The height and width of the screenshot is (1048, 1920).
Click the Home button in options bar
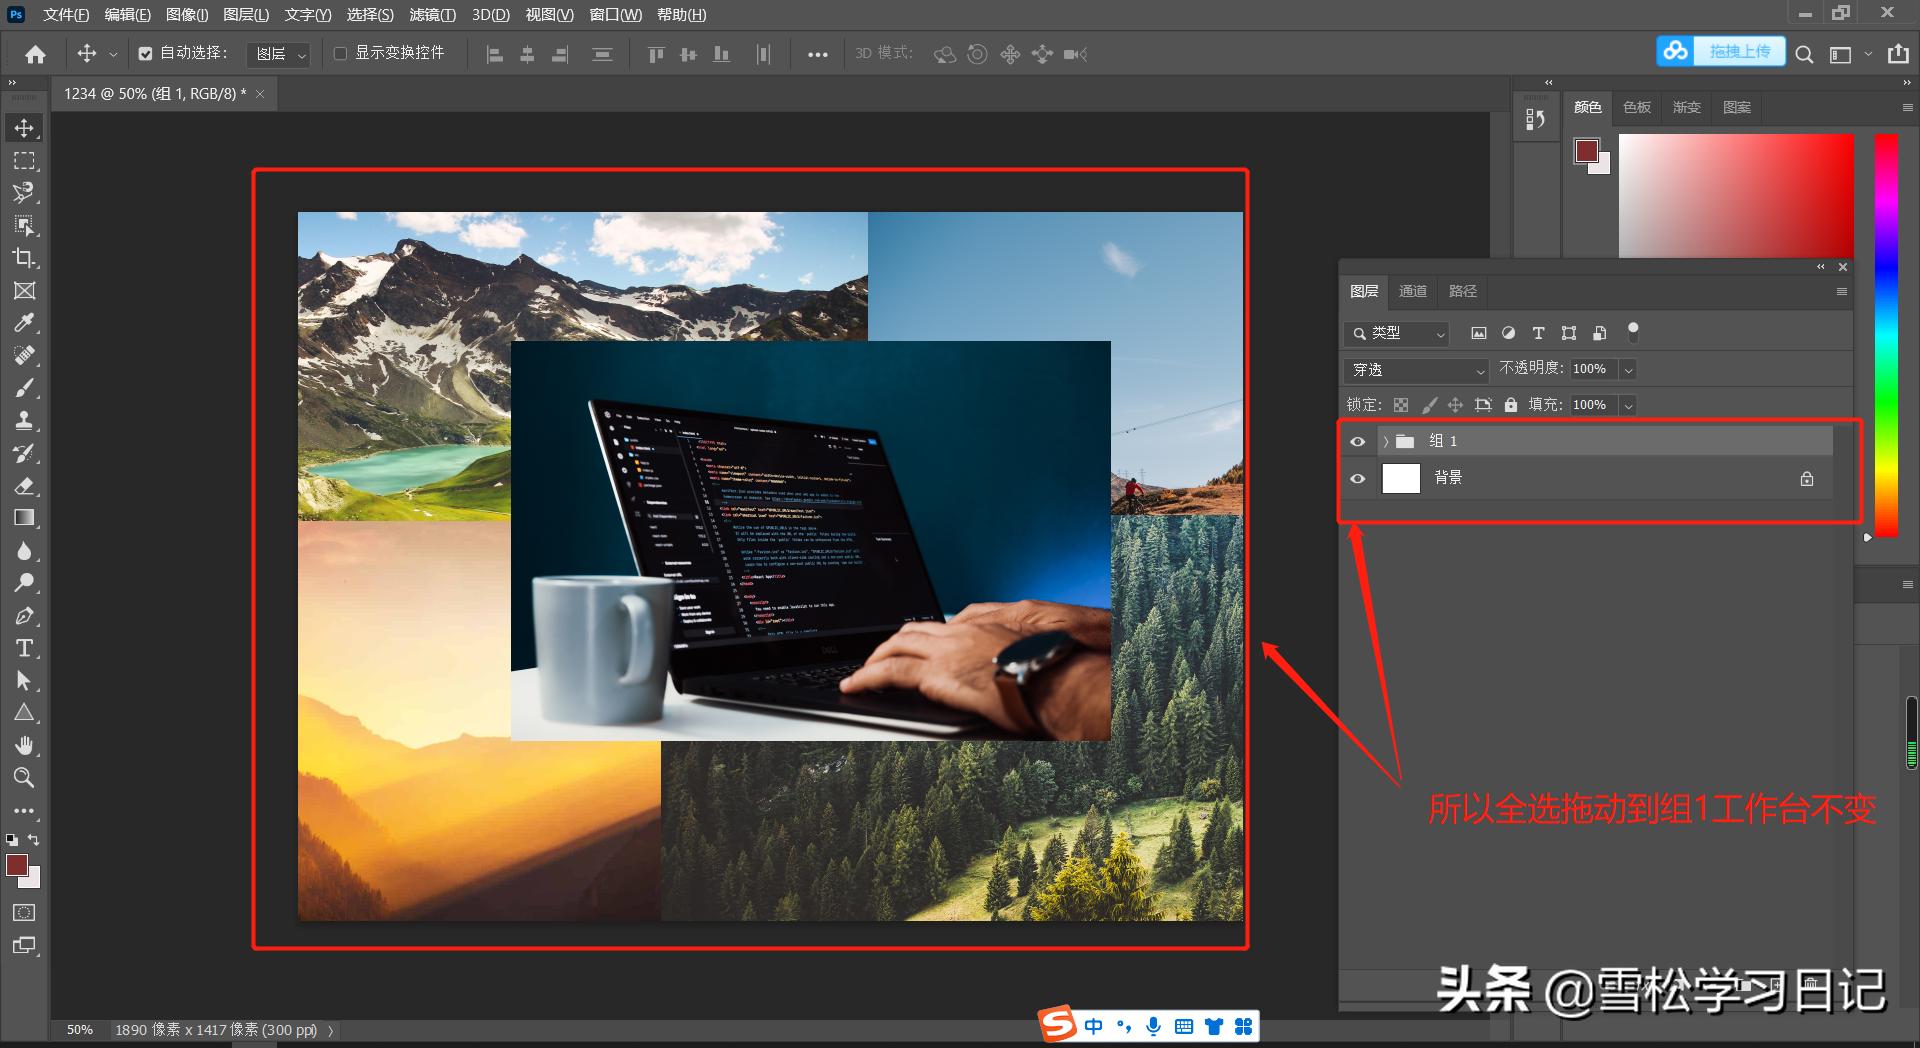(x=36, y=54)
